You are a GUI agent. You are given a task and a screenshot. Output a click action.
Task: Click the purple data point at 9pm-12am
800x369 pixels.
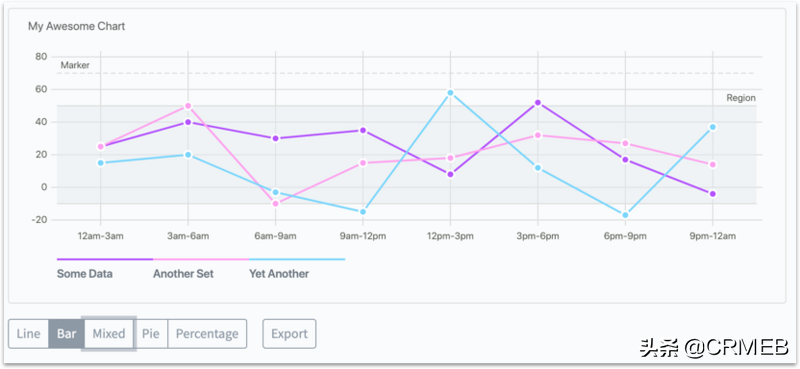[713, 194]
